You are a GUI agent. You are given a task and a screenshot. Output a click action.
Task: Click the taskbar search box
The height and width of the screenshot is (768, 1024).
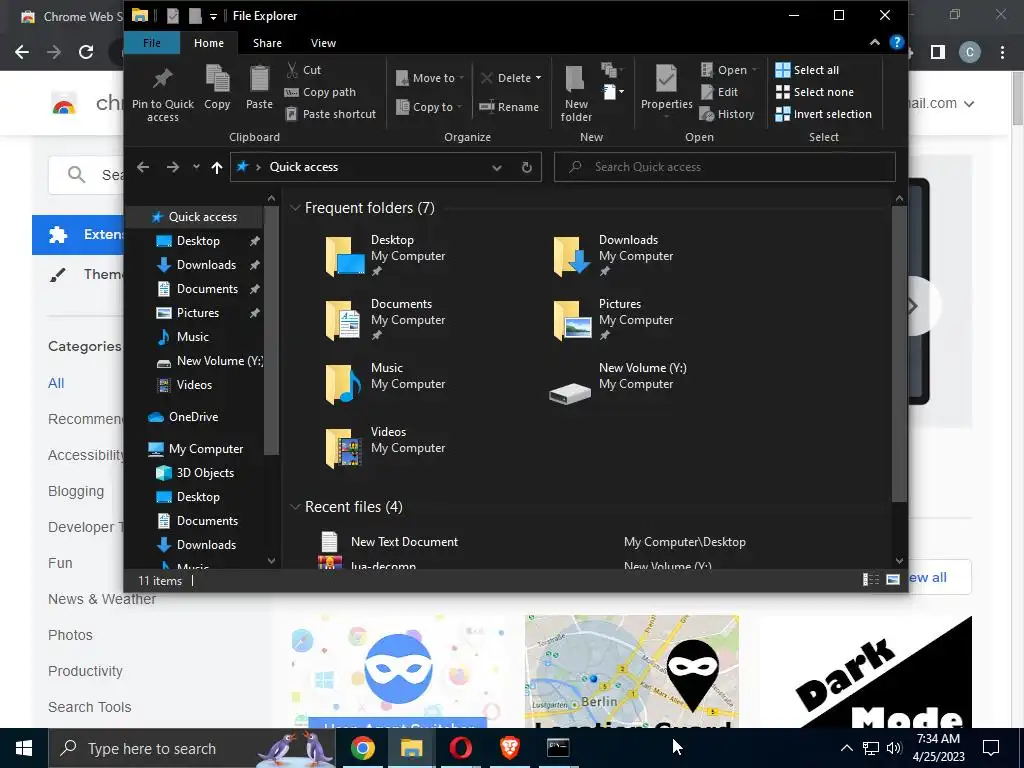click(x=191, y=748)
